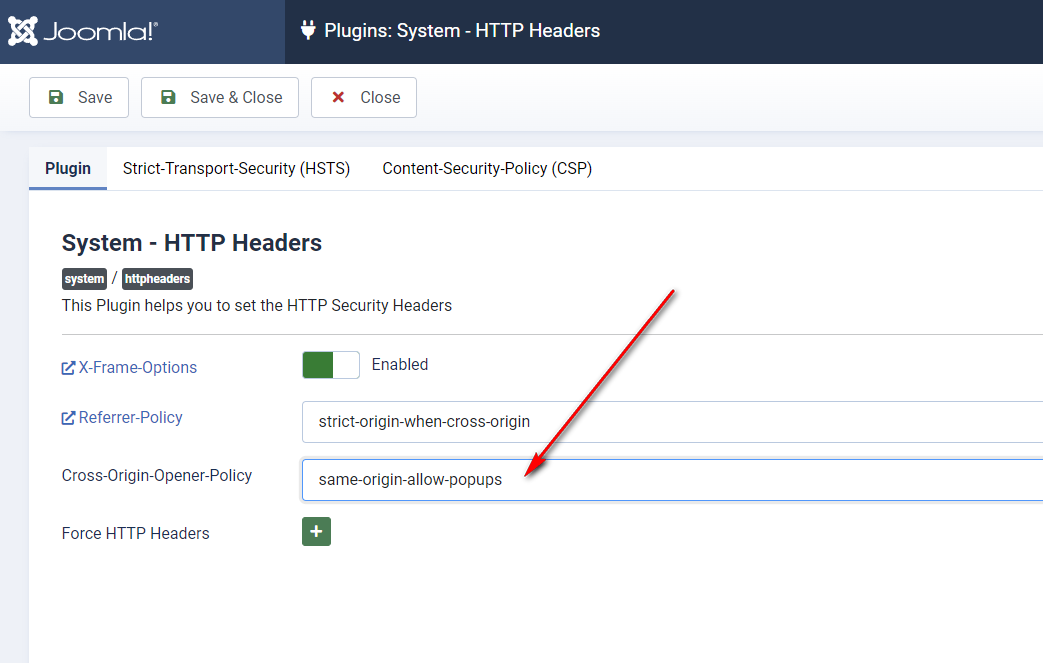Click the Cross-Origin-Opener-Policy field label
Screen dimensions: 1043x663
tap(157, 475)
